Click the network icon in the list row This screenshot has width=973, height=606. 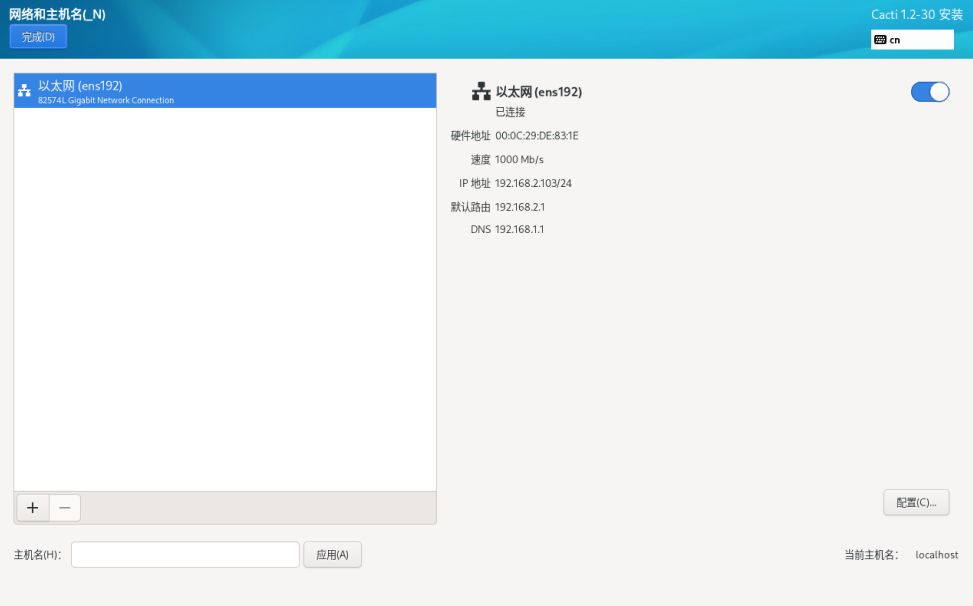pos(24,91)
